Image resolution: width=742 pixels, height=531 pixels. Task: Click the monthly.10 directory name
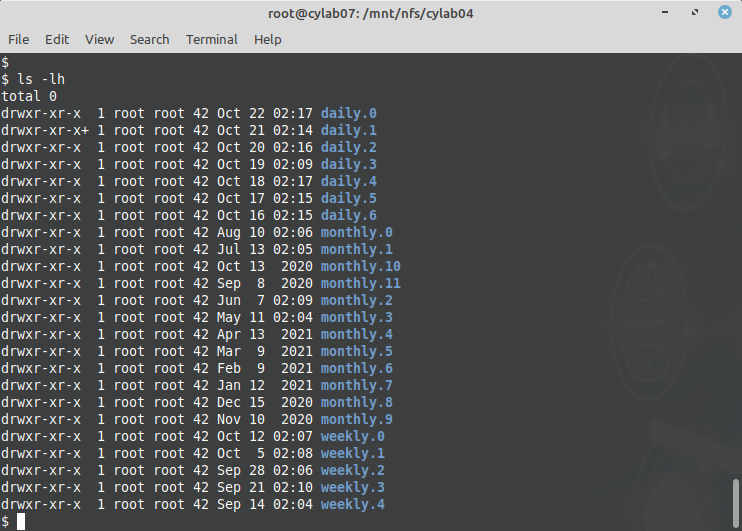(x=361, y=266)
